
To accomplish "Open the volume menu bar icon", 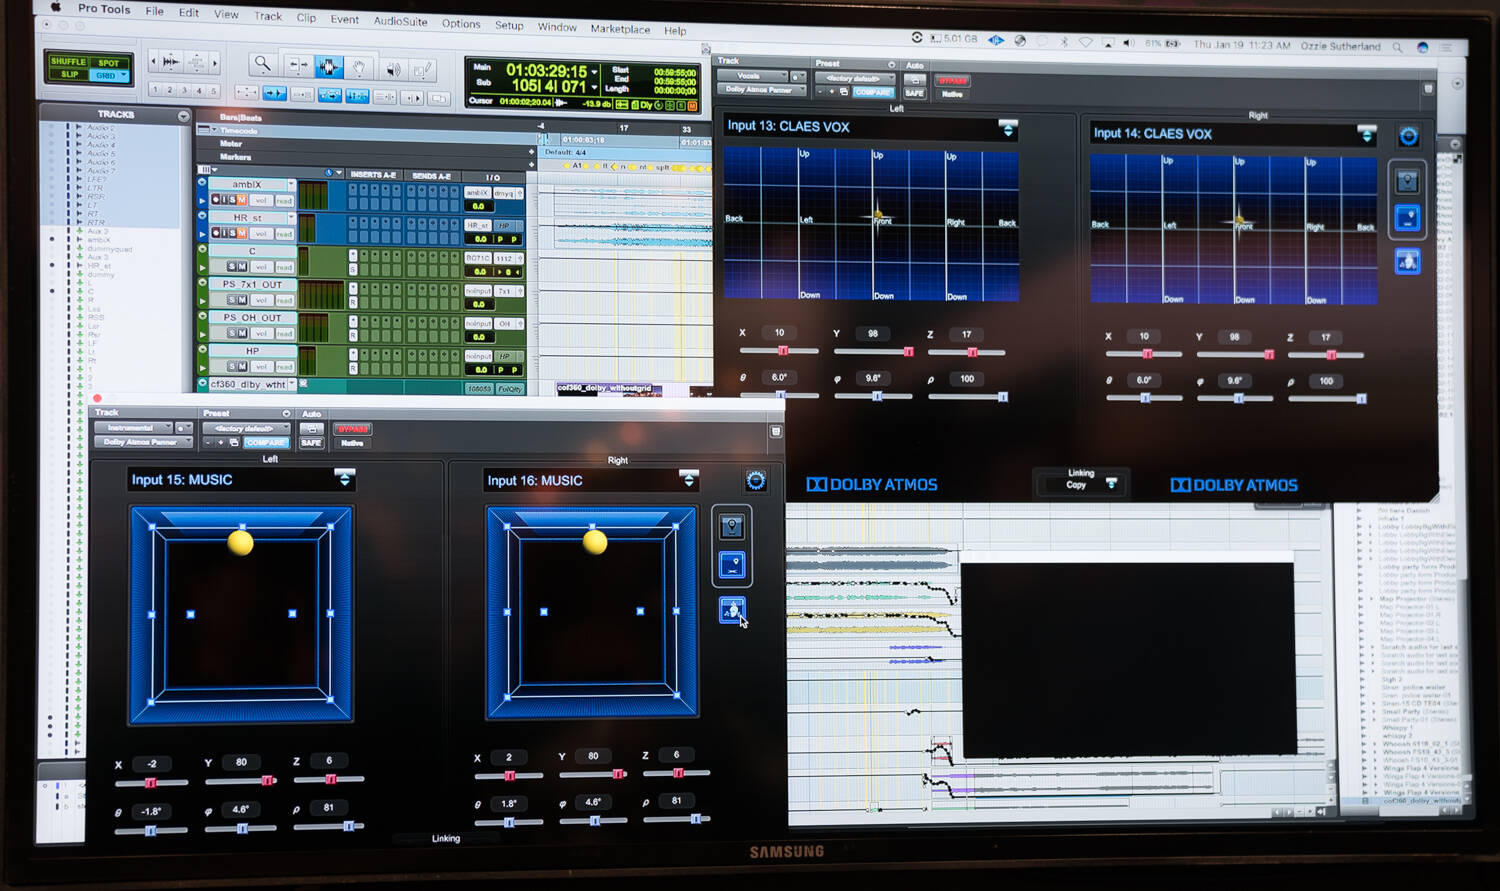I will click(1129, 43).
